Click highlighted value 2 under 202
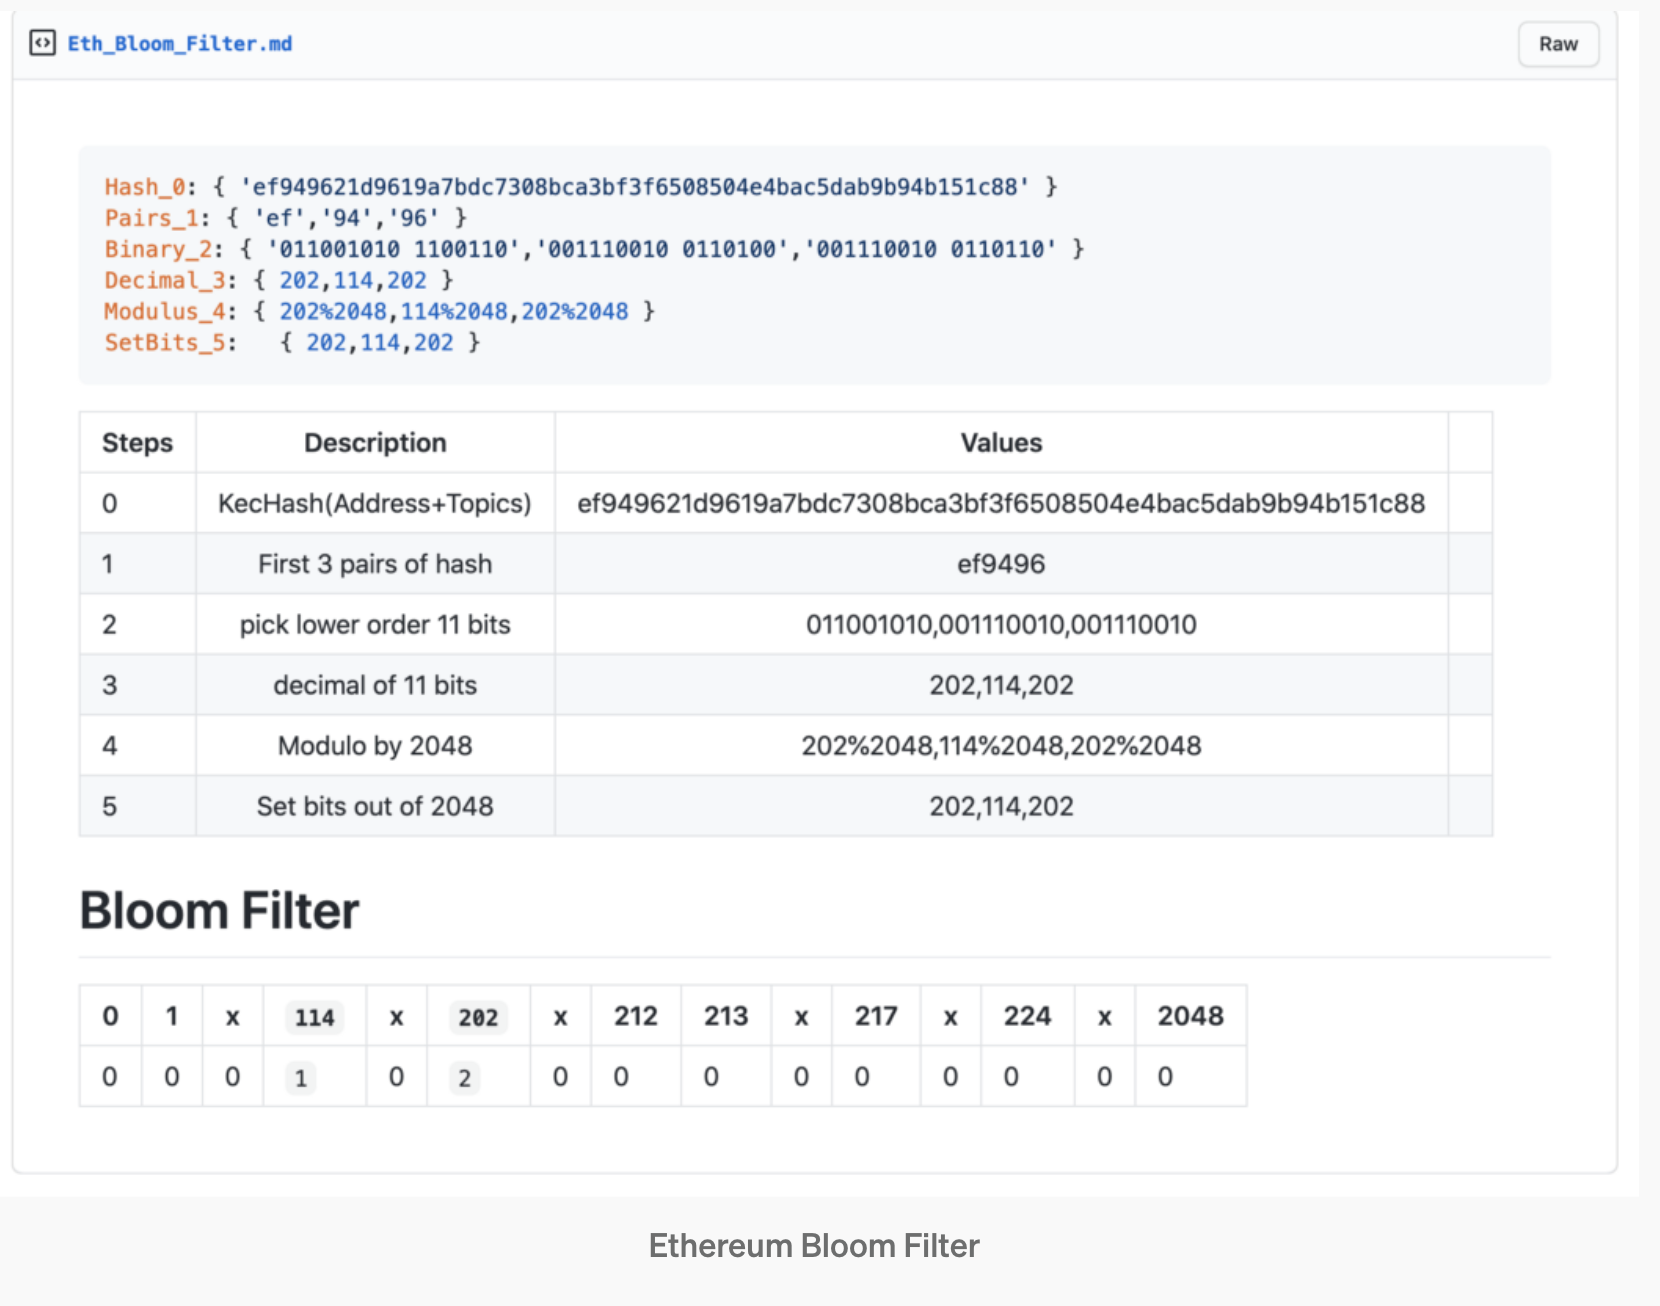1660x1306 pixels. 464,1078
